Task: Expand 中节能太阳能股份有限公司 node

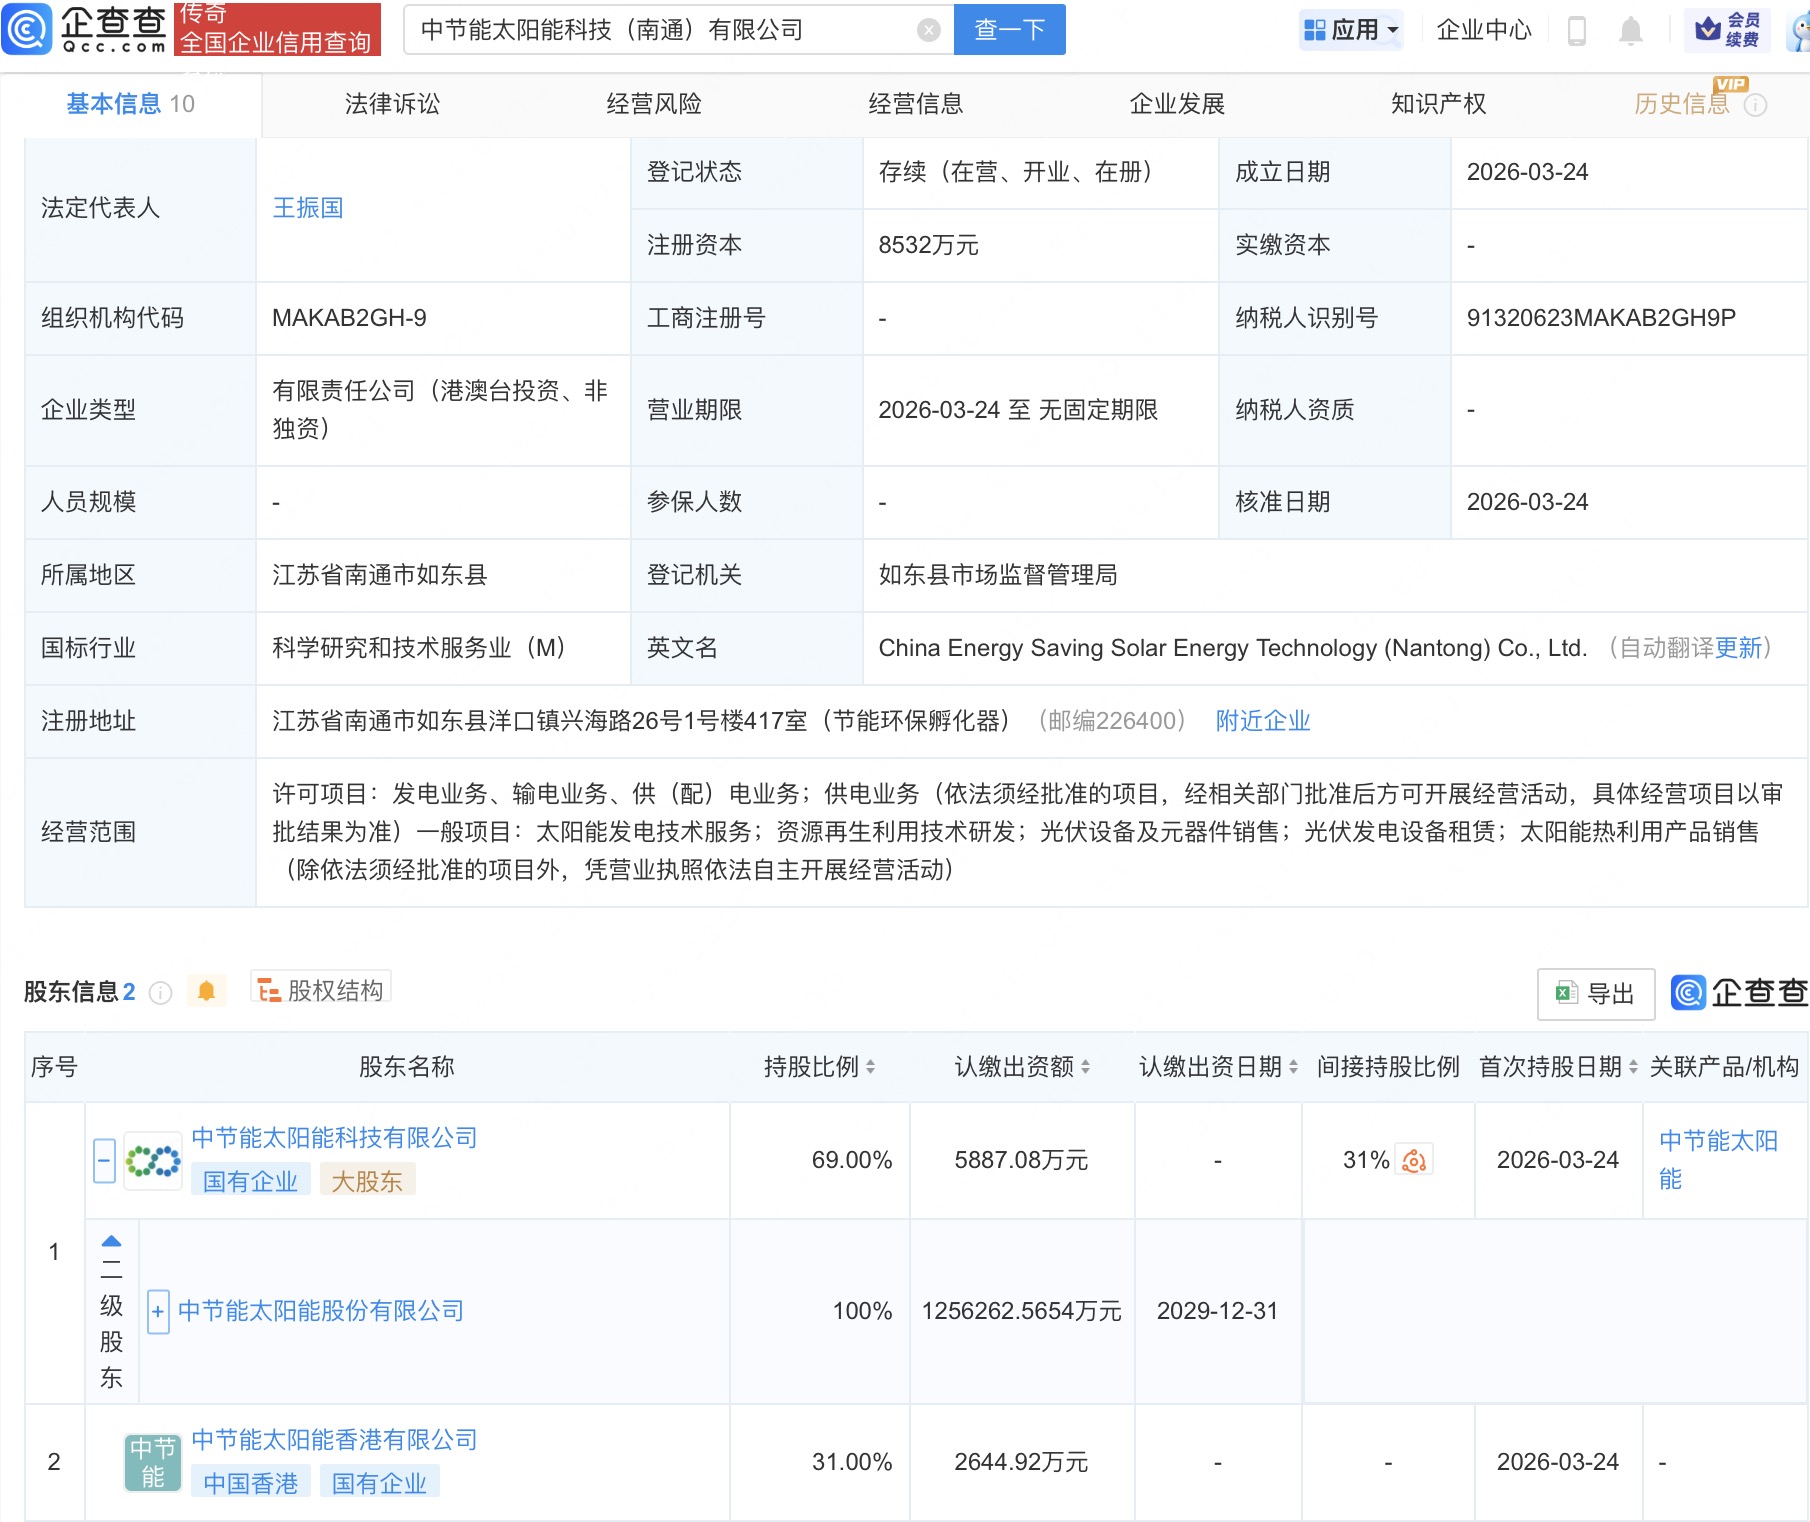Action: [157, 1310]
